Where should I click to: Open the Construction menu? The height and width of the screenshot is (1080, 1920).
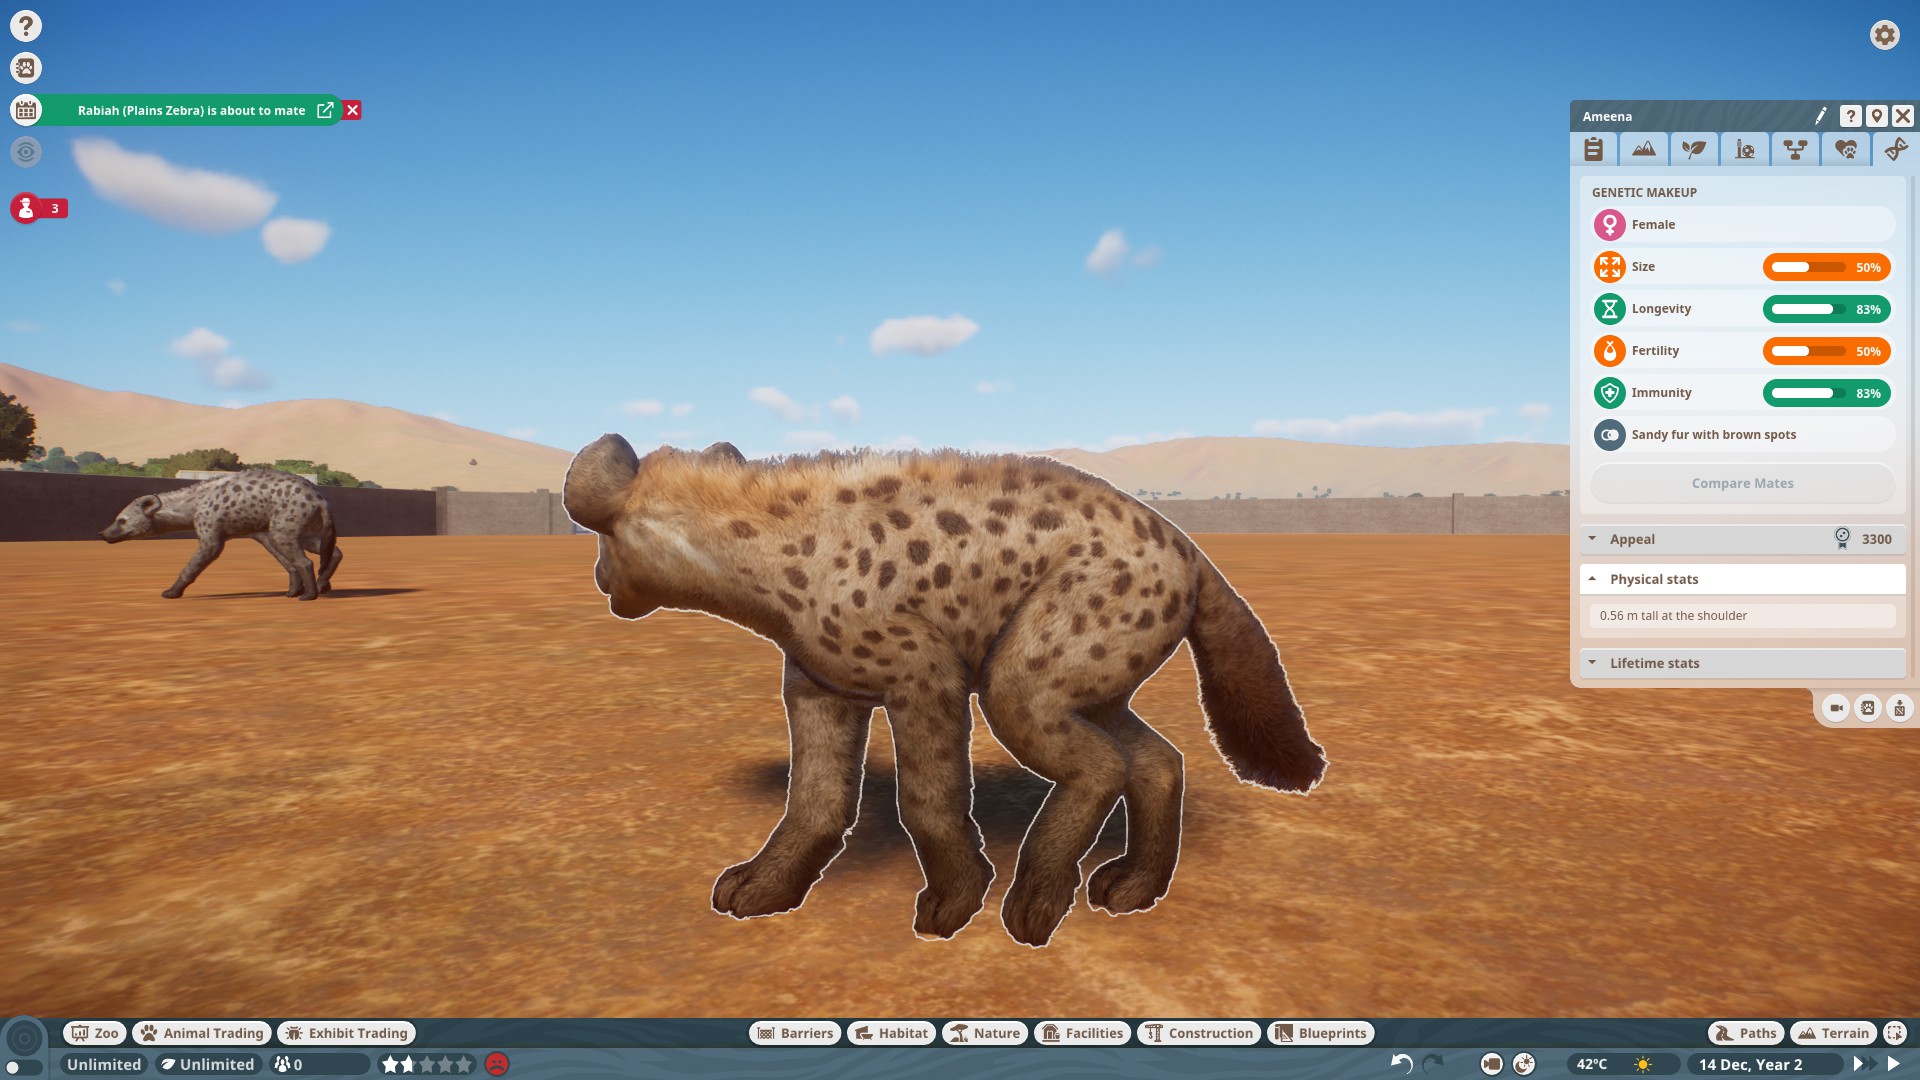(1199, 1033)
